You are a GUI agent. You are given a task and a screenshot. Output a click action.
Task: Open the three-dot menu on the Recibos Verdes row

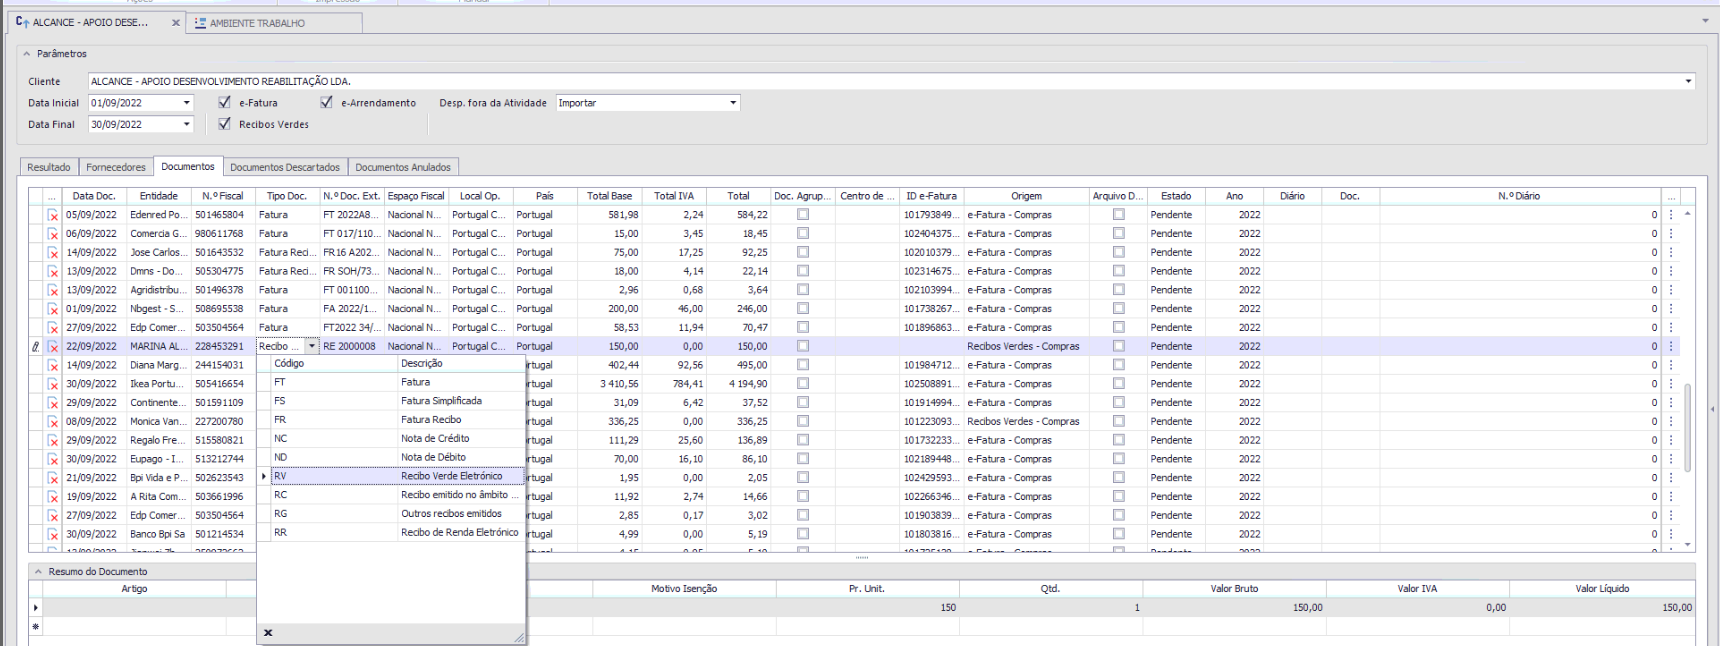pos(1670,347)
